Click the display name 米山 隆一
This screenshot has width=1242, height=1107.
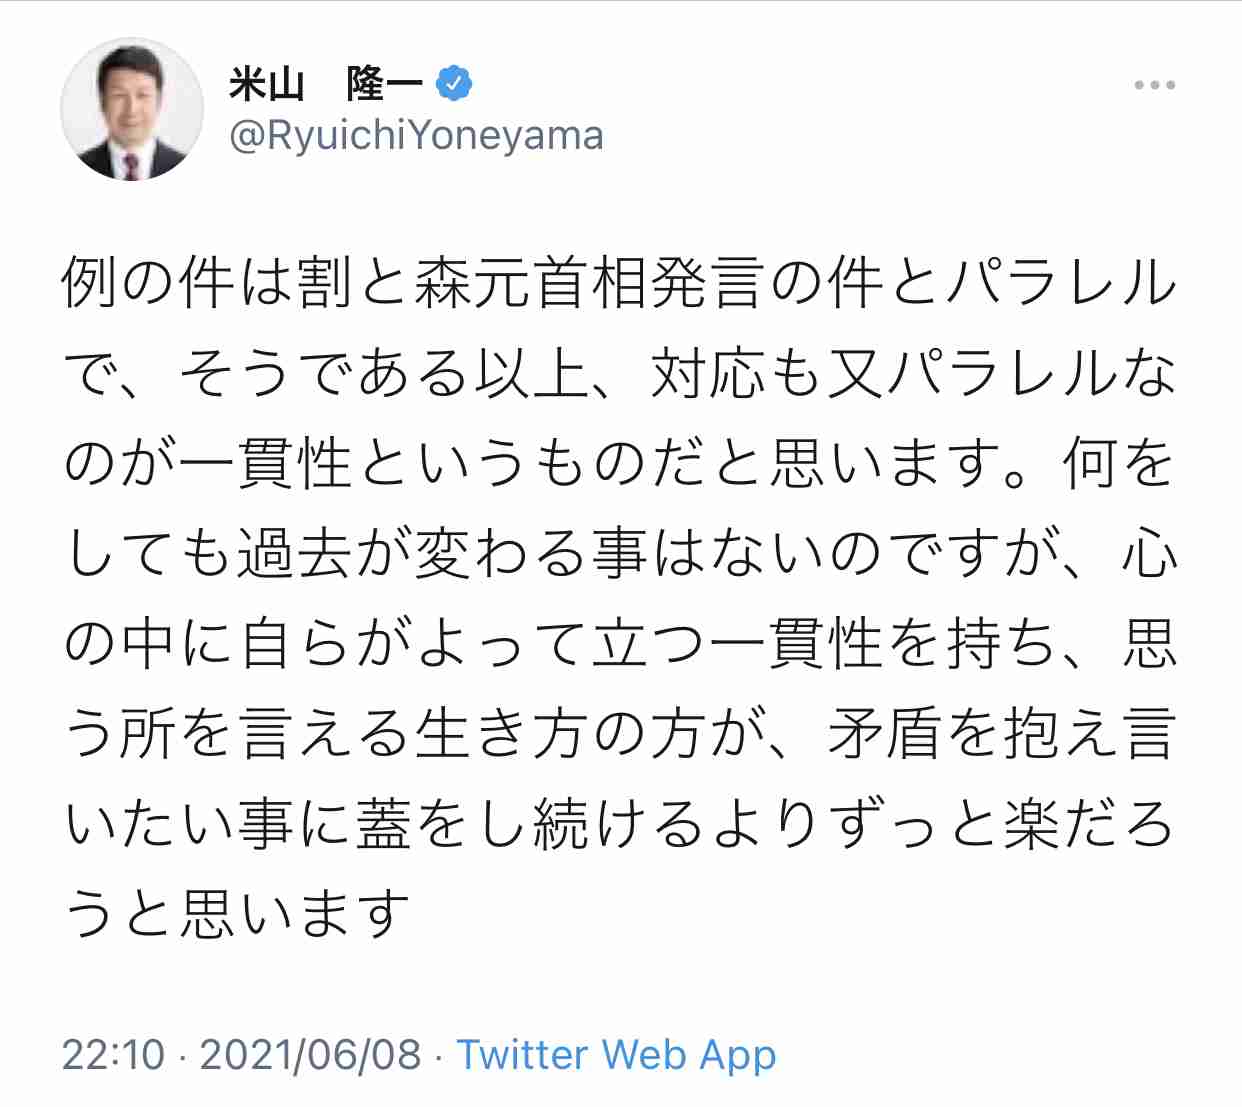(x=325, y=84)
